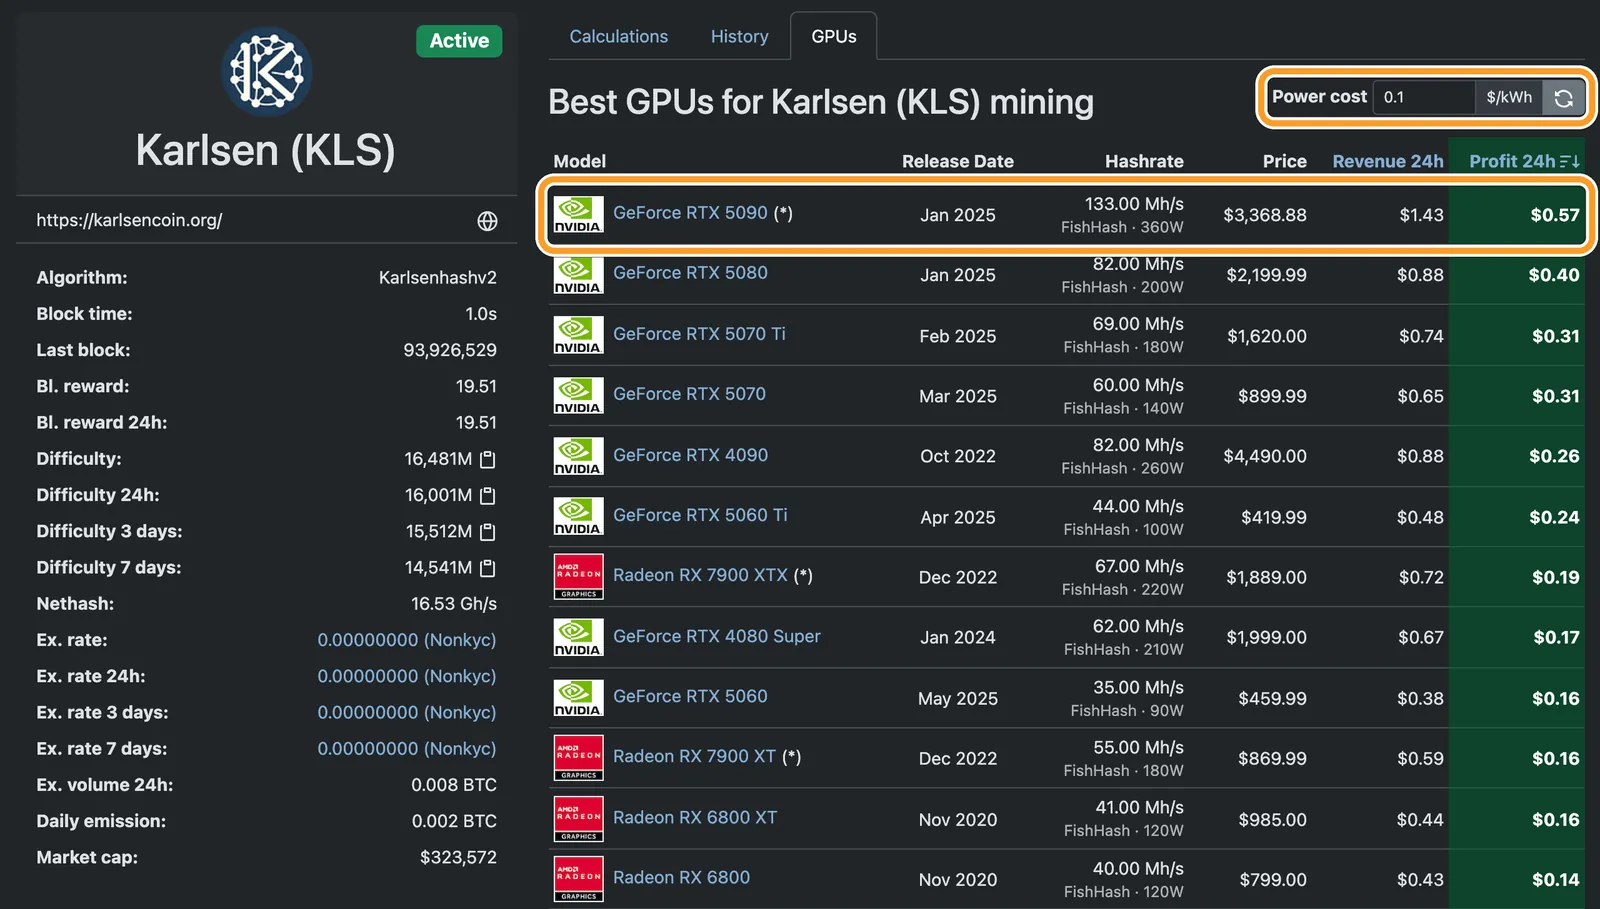Screen dimensions: 1600x909
Task: Open the Ex. rate Nonkyc exchange link
Action: coord(407,640)
